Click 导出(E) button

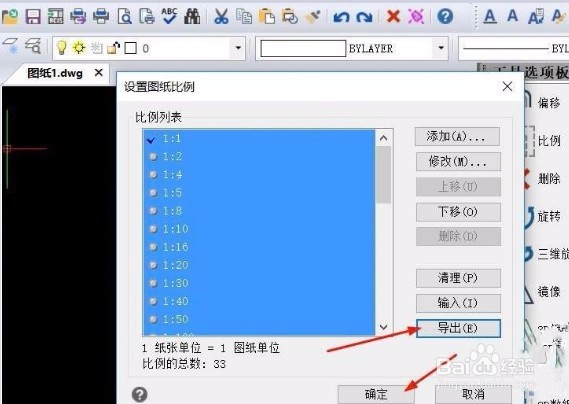pos(458,328)
